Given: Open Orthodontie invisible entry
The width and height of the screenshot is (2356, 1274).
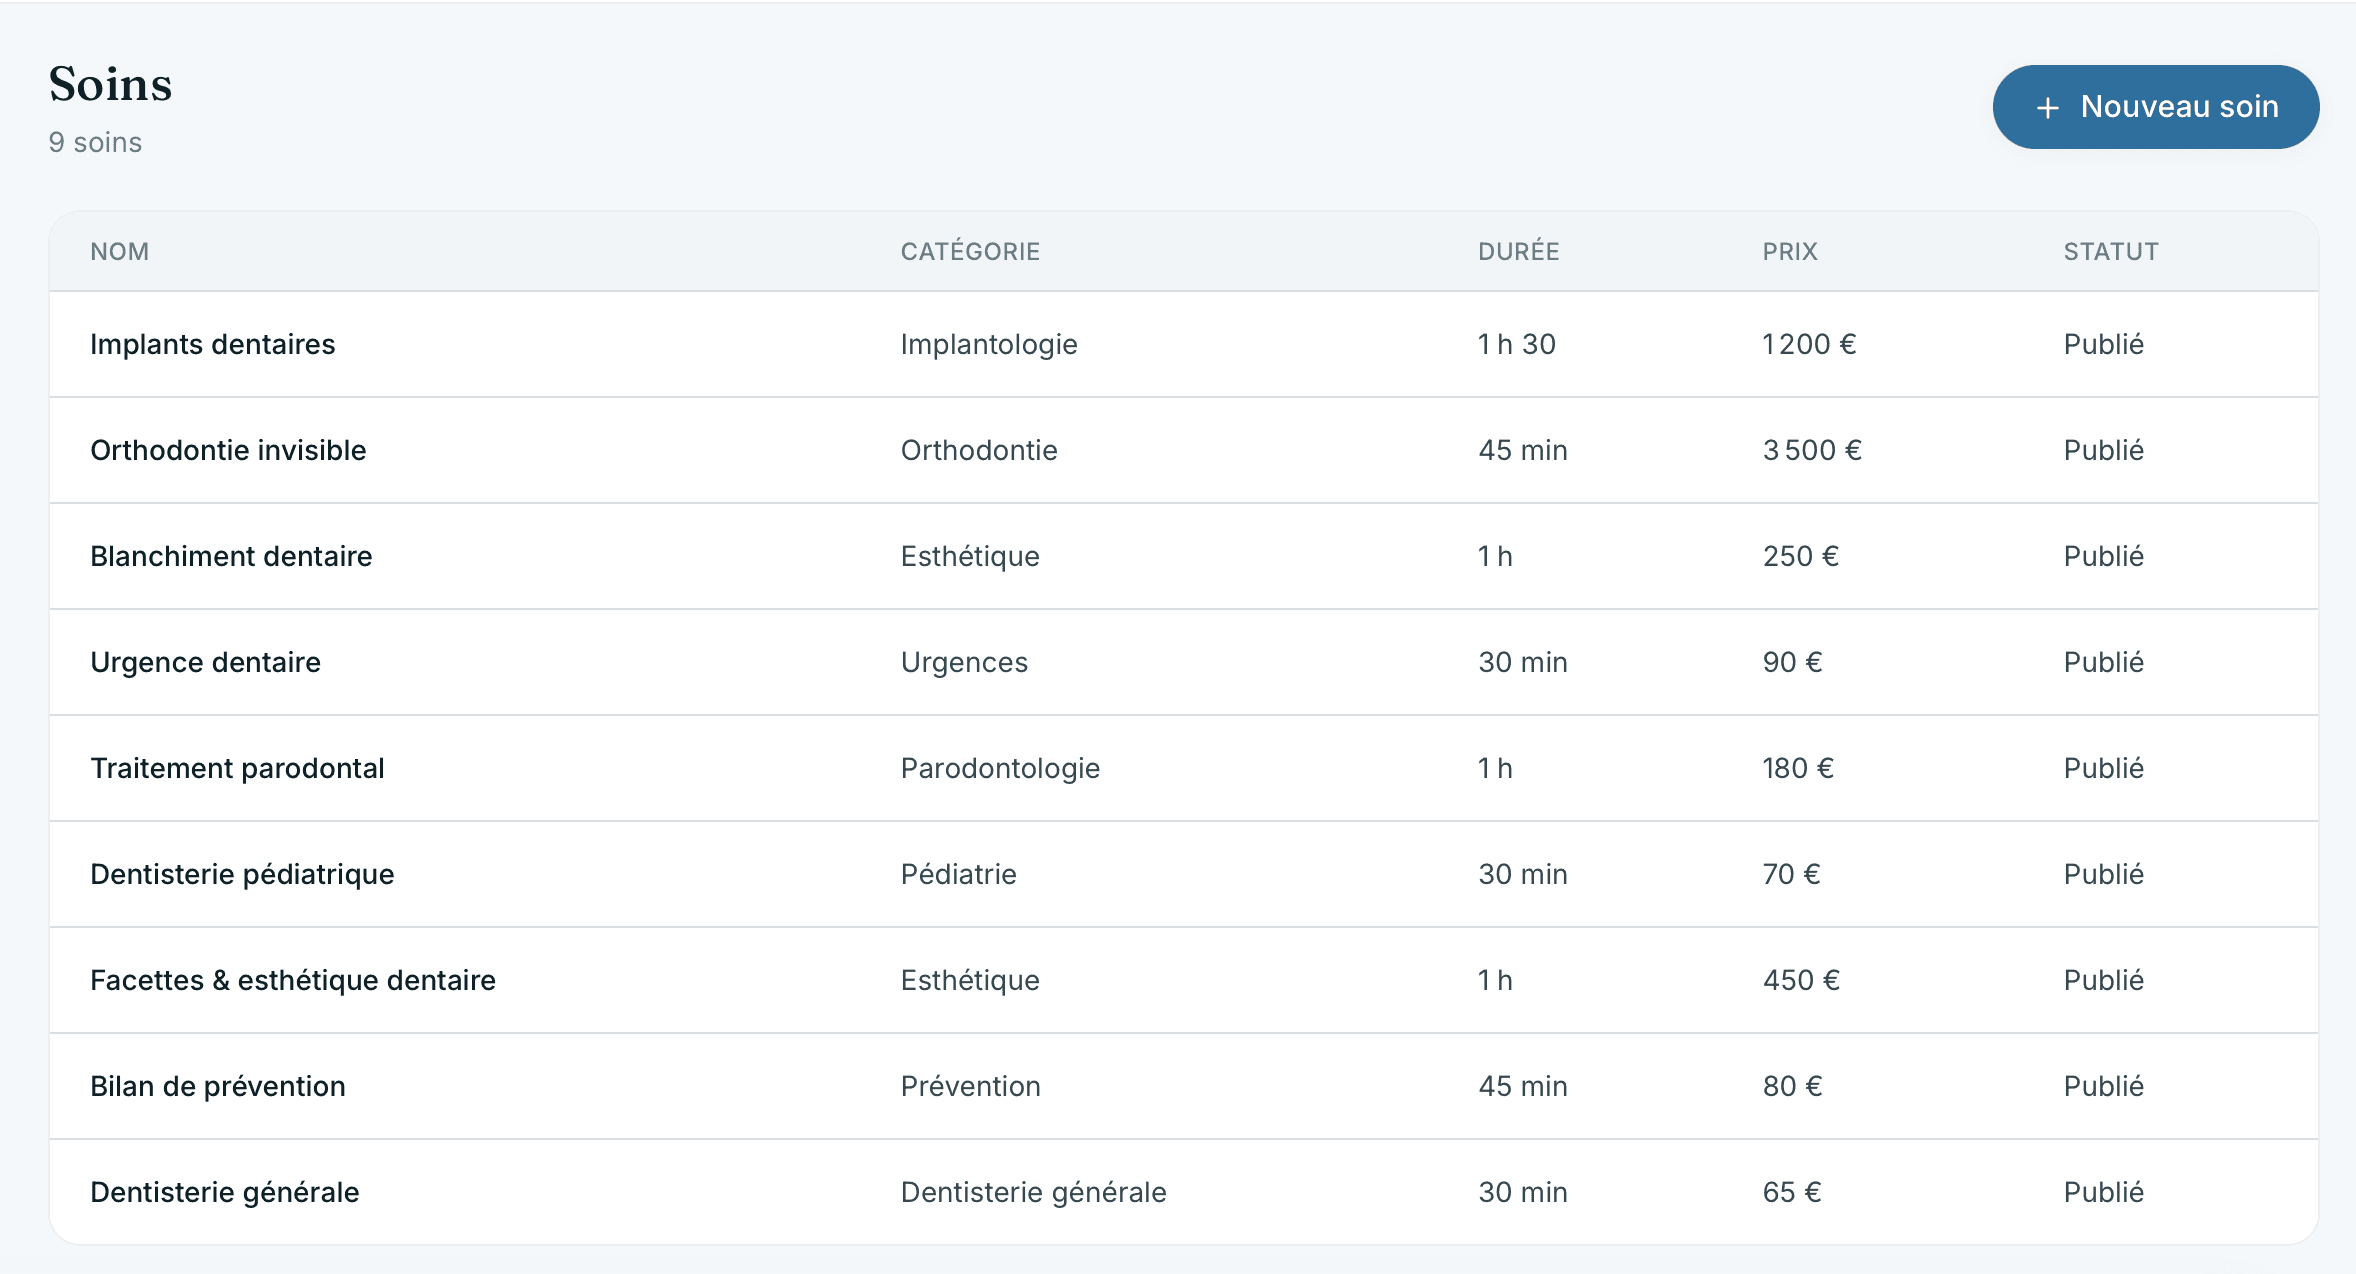Looking at the screenshot, I should (x=228, y=450).
